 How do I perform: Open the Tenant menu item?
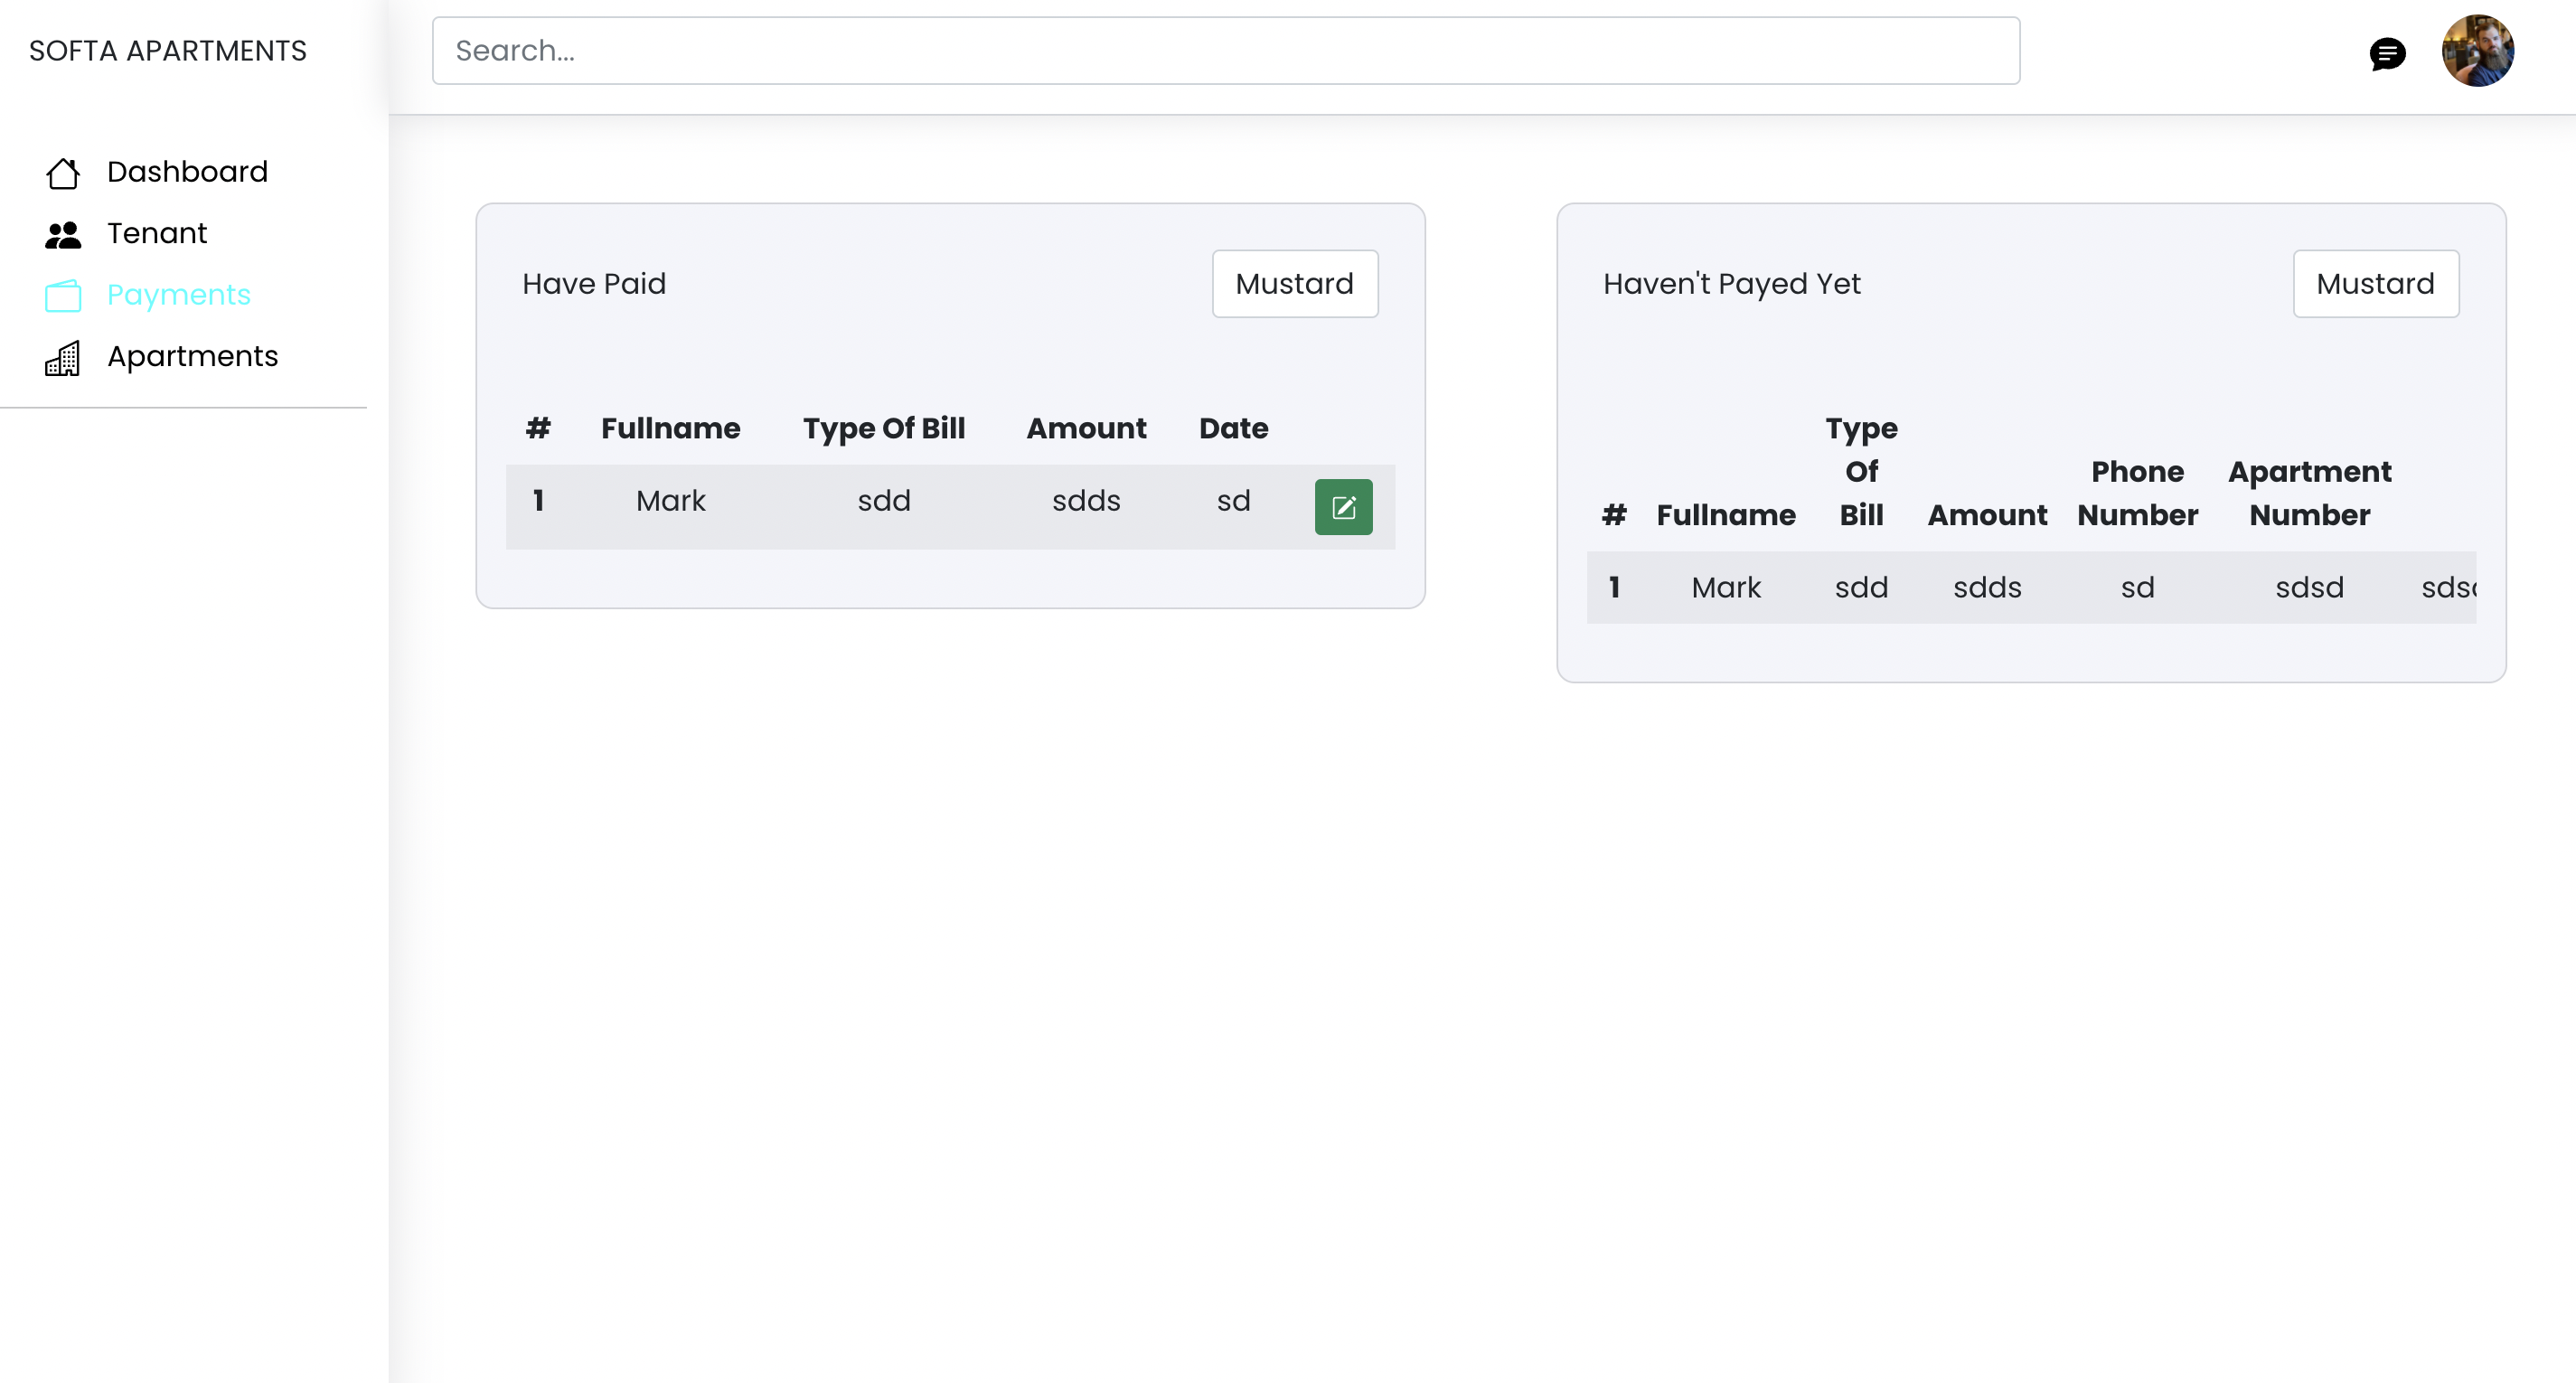[x=157, y=233]
